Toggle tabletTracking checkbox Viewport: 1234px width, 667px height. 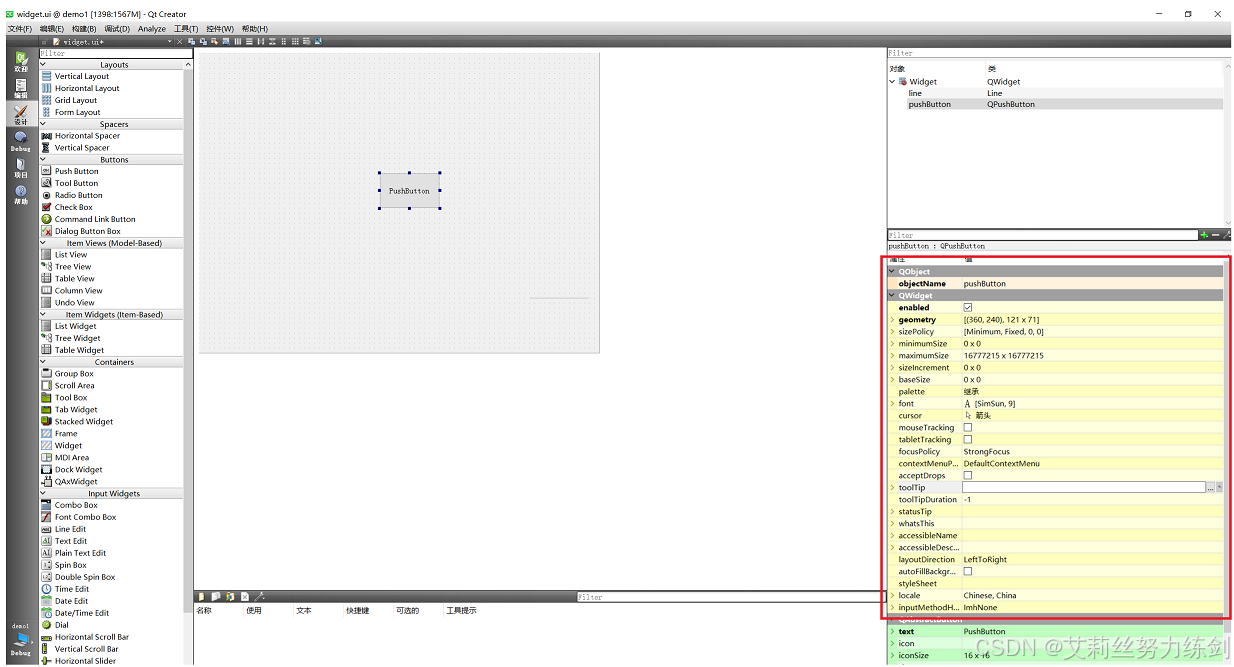[967, 440]
